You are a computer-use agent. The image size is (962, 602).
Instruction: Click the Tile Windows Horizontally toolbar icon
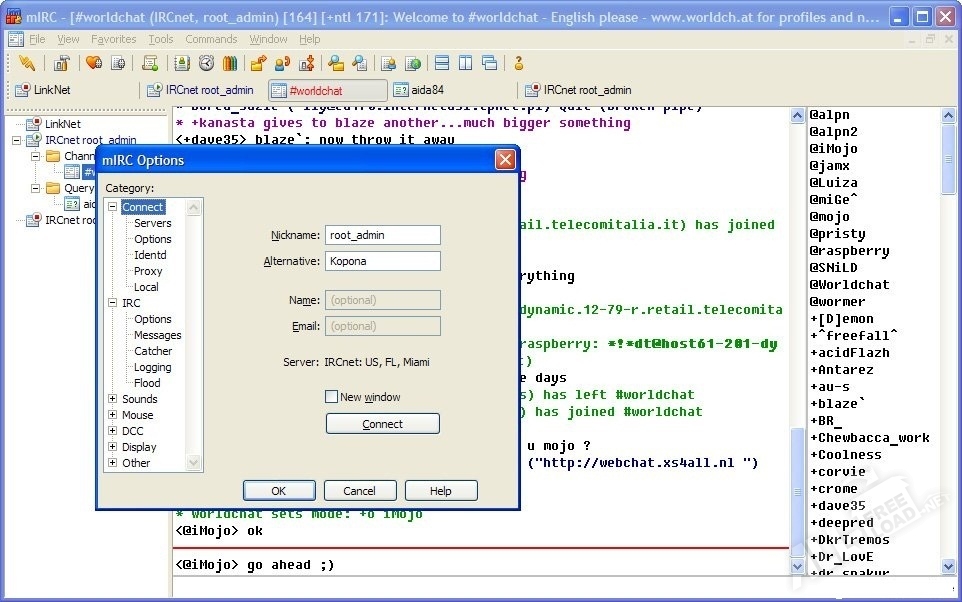pos(442,63)
